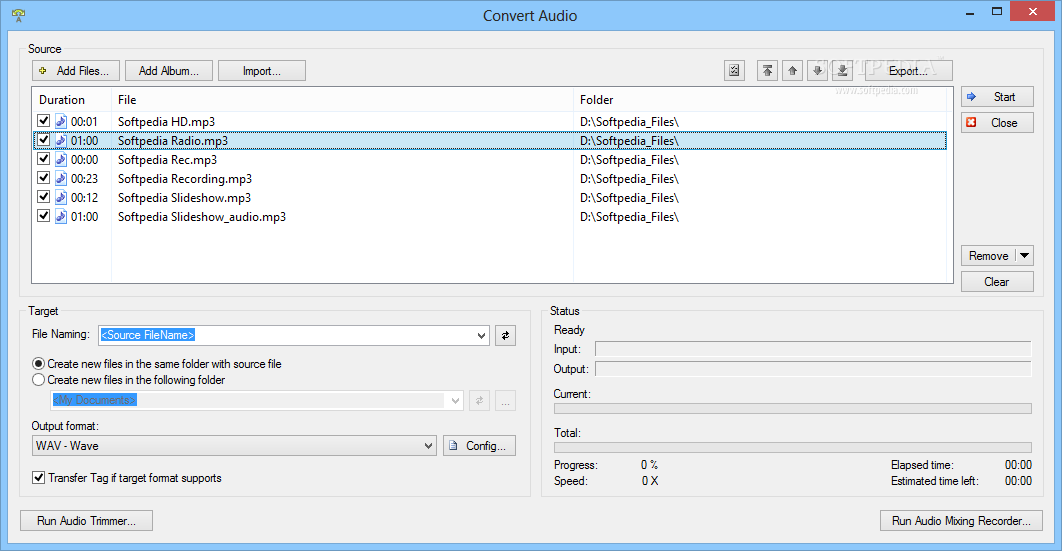
Task: Click the Export button
Action: [908, 70]
